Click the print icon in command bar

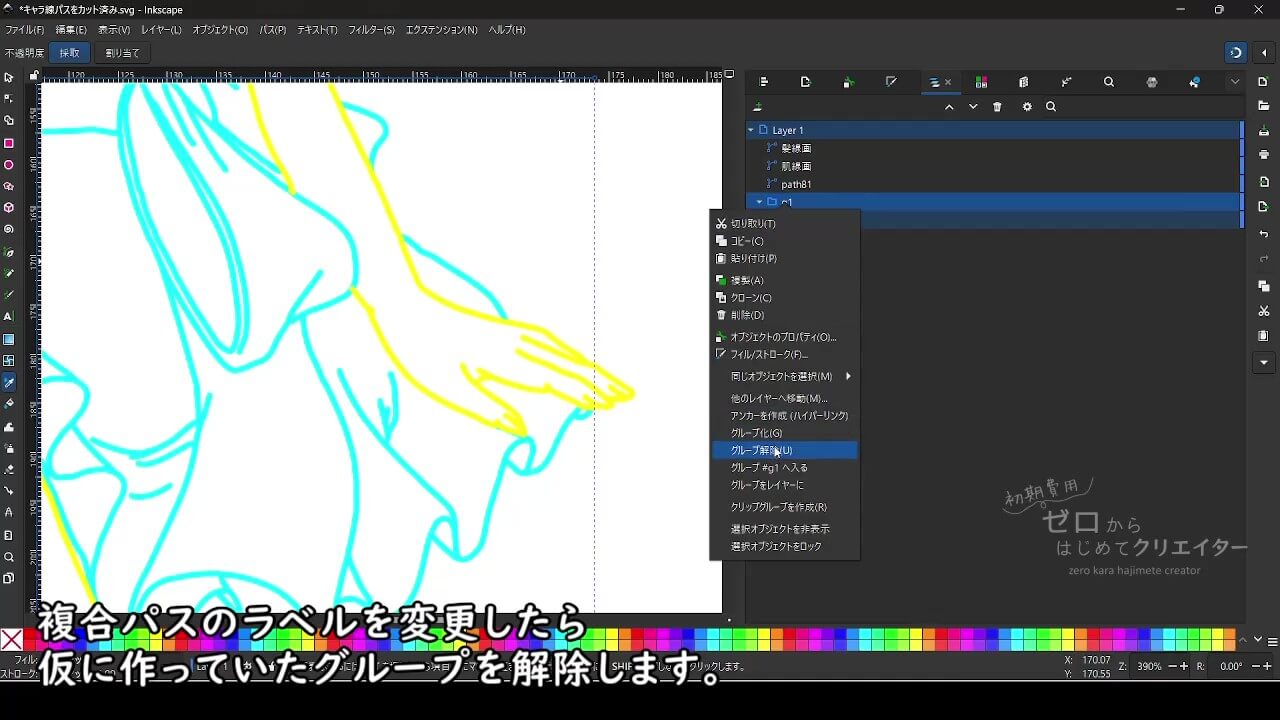click(x=1264, y=155)
